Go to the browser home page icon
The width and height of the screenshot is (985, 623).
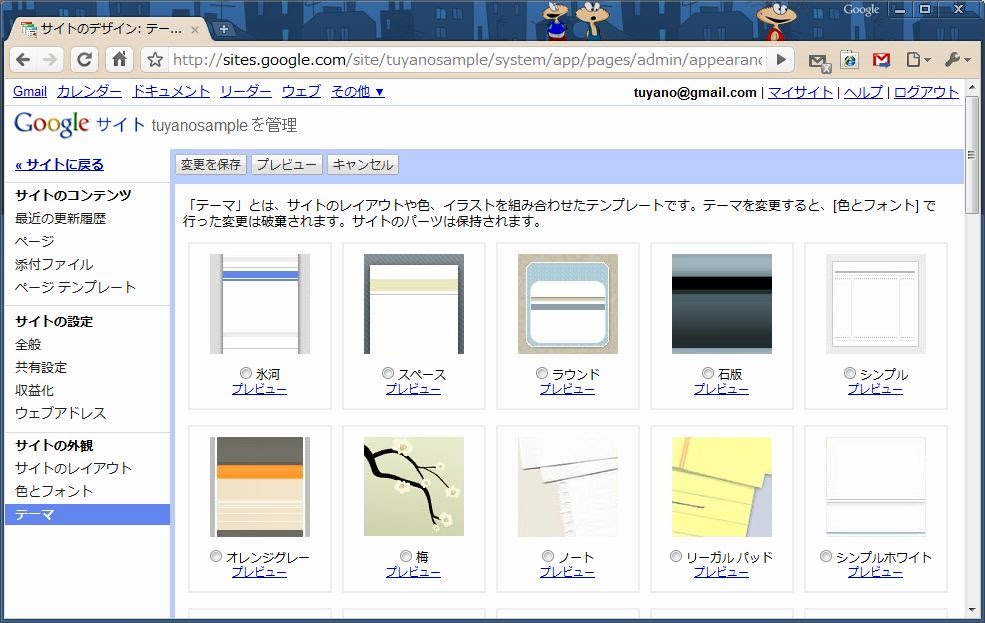119,60
